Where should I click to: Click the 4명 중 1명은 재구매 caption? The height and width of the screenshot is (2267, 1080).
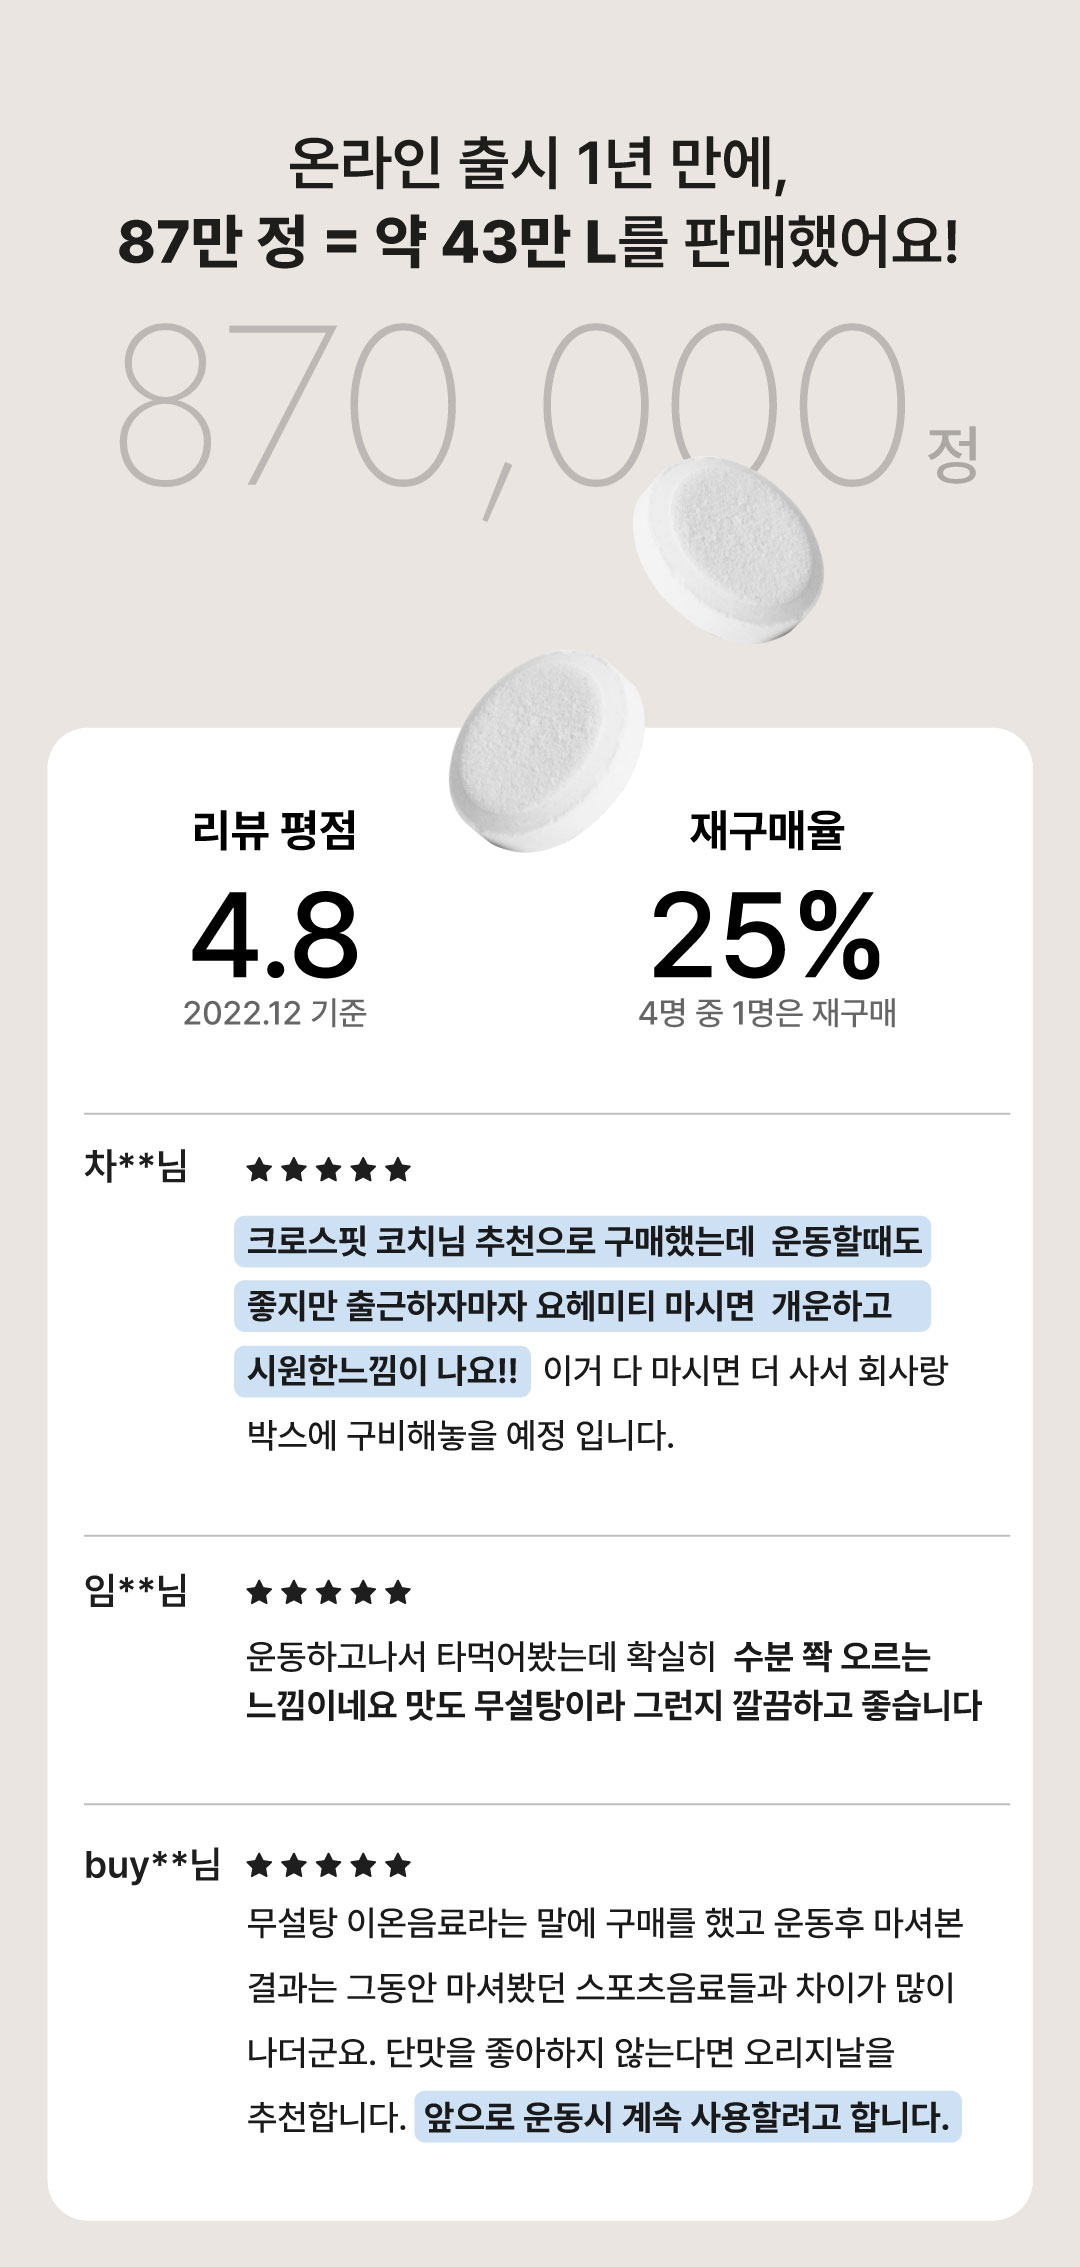pyautogui.click(x=767, y=1013)
